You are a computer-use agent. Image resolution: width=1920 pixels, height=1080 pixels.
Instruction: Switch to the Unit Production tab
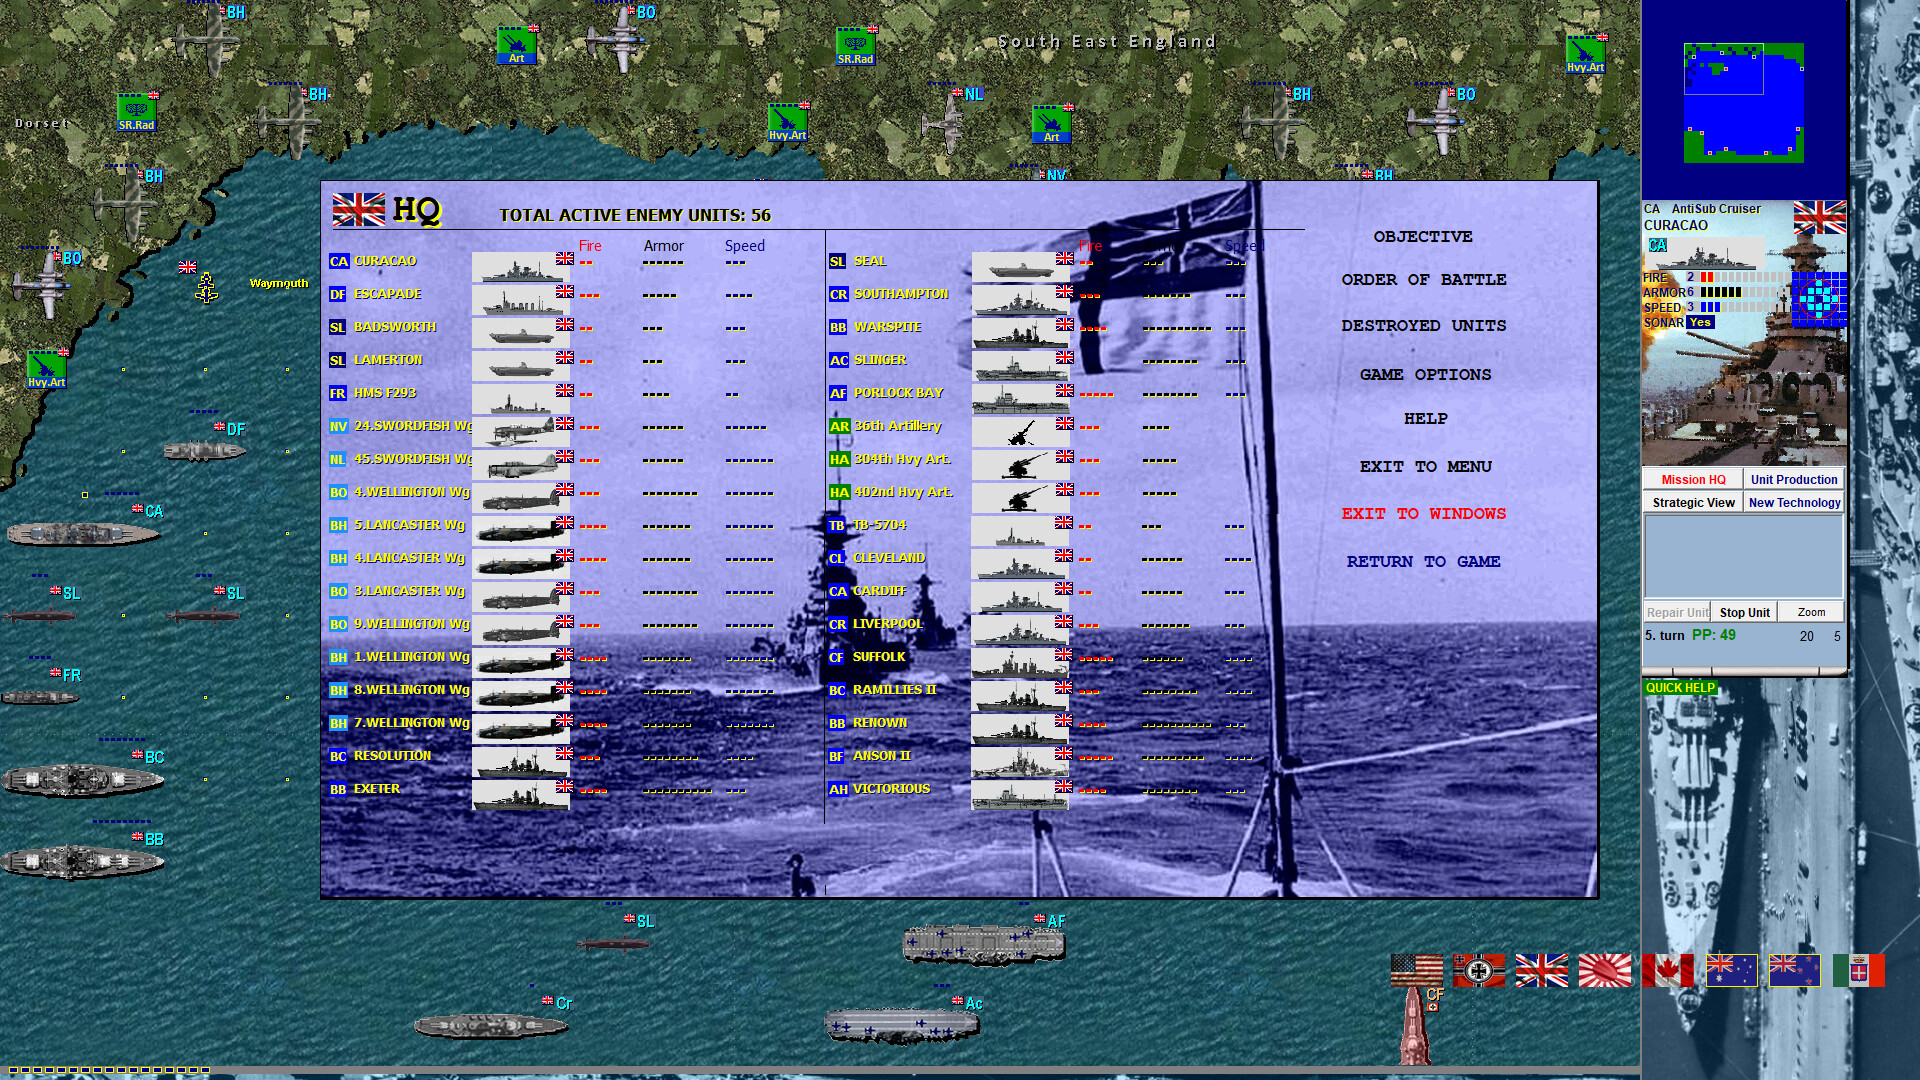tap(1793, 479)
